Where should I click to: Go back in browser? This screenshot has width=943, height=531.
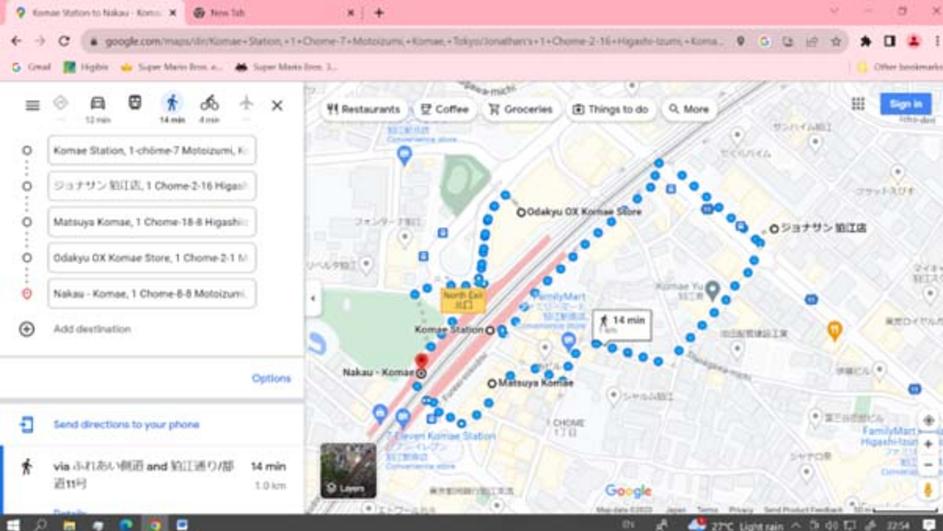click(16, 41)
